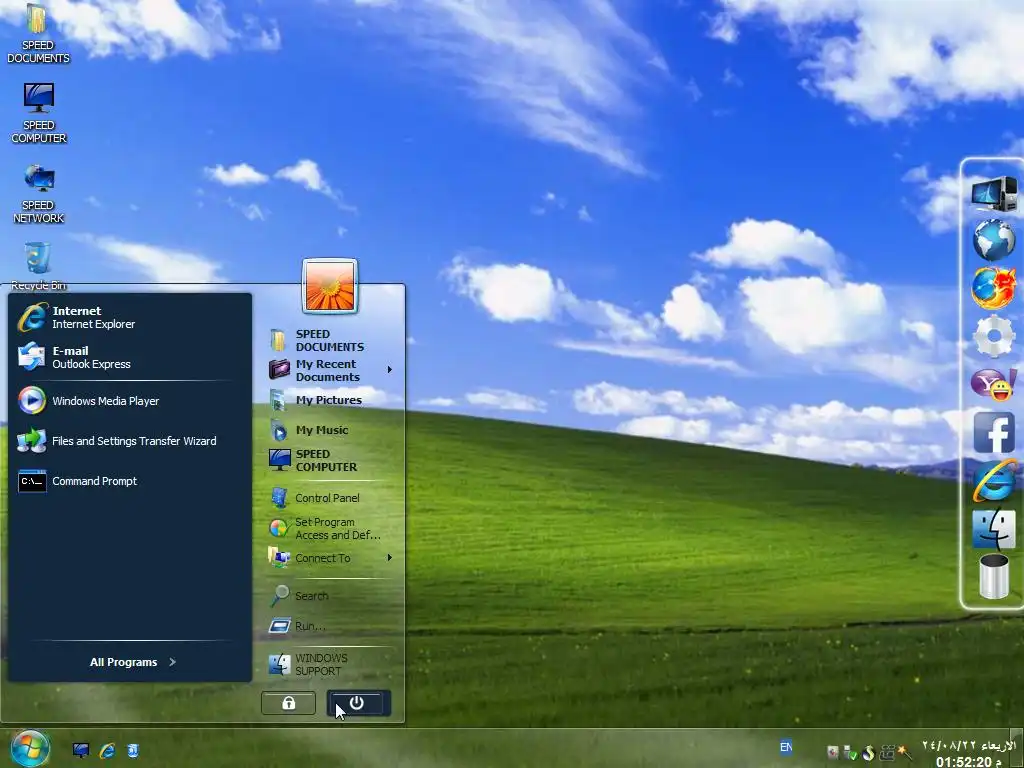
Task: Open Internet Explorer quick launch icon
Action: click(107, 750)
